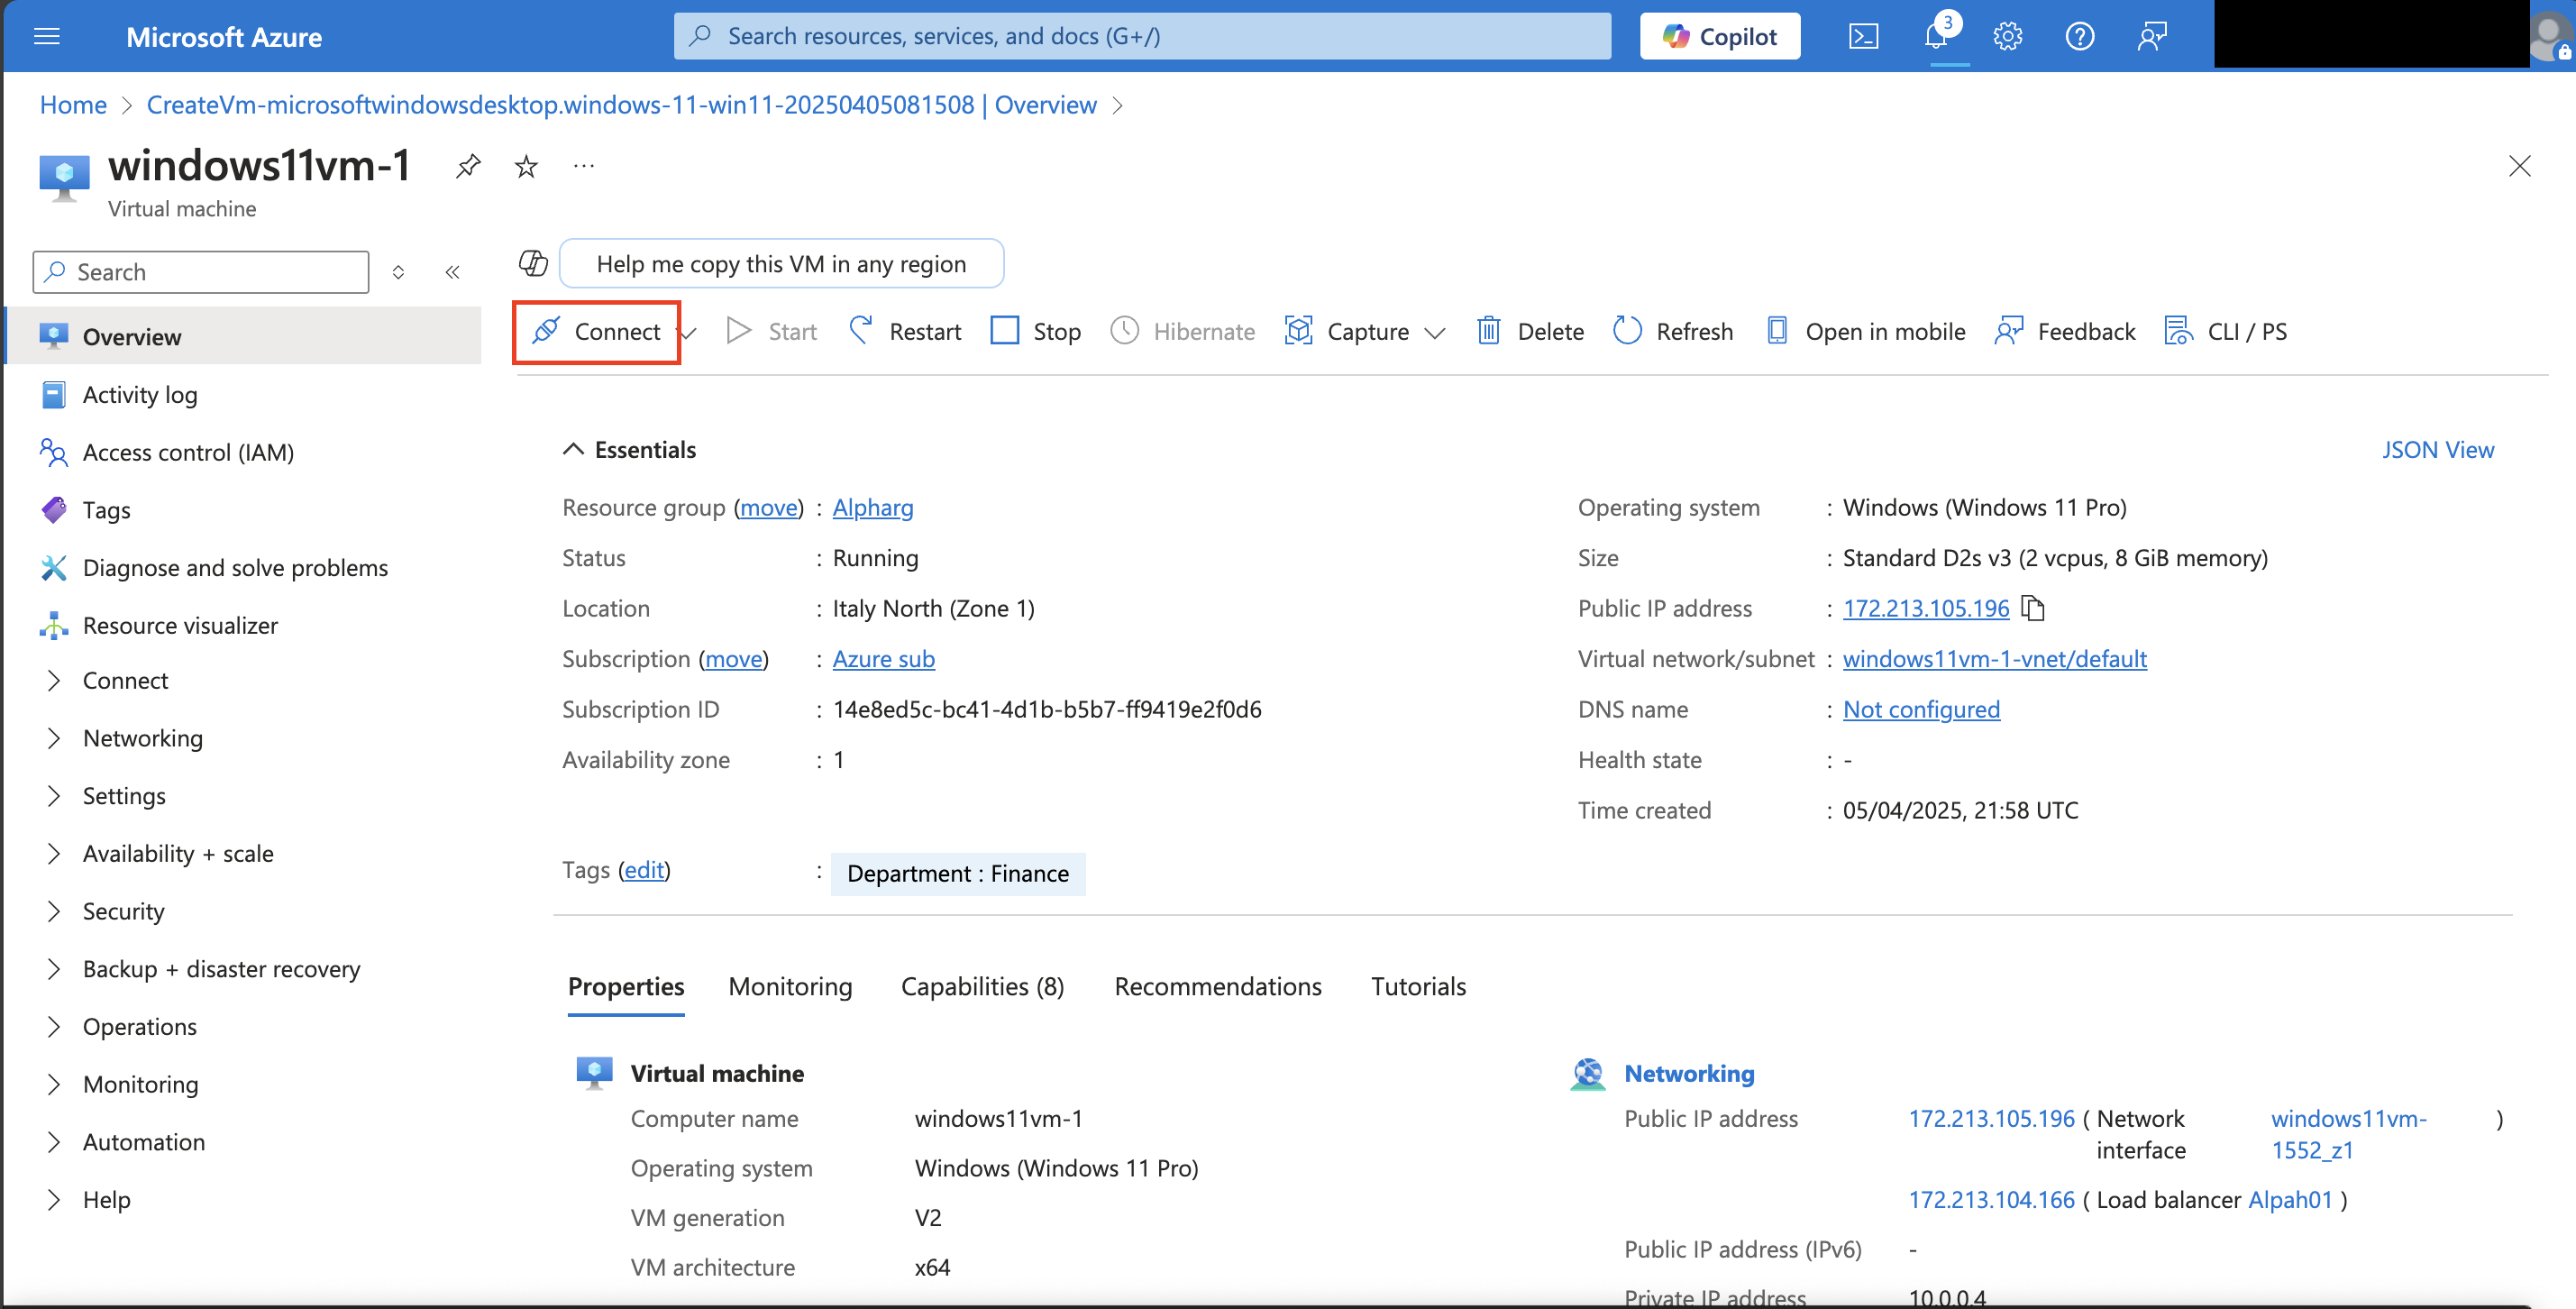Open the CLI / PS option

[x=2225, y=331]
